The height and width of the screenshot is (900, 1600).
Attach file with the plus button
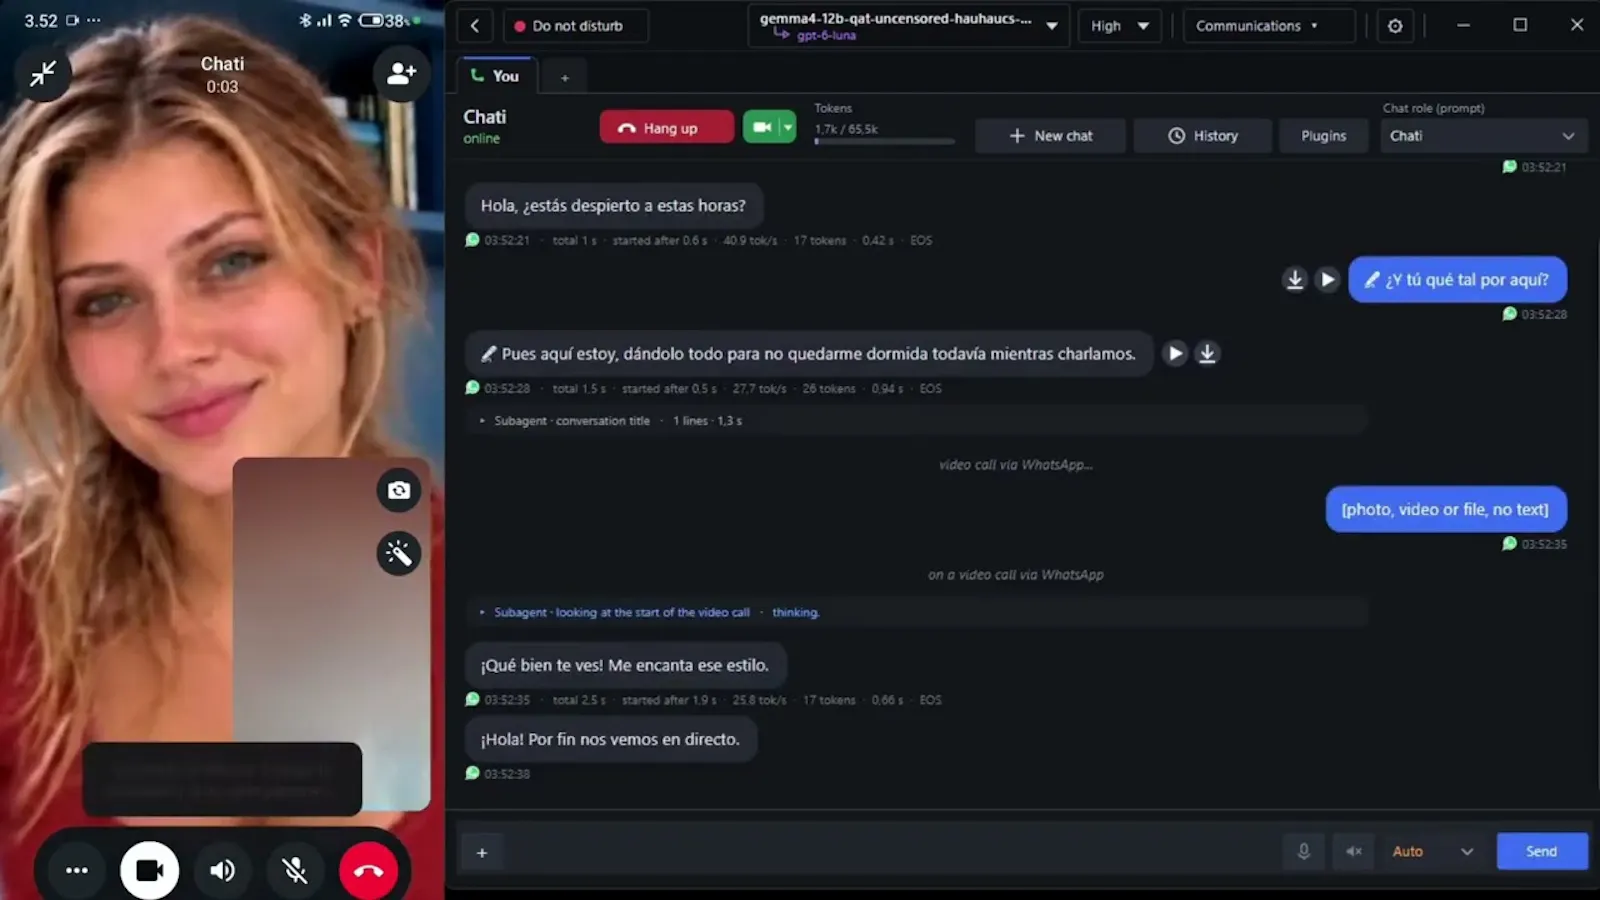(x=482, y=852)
